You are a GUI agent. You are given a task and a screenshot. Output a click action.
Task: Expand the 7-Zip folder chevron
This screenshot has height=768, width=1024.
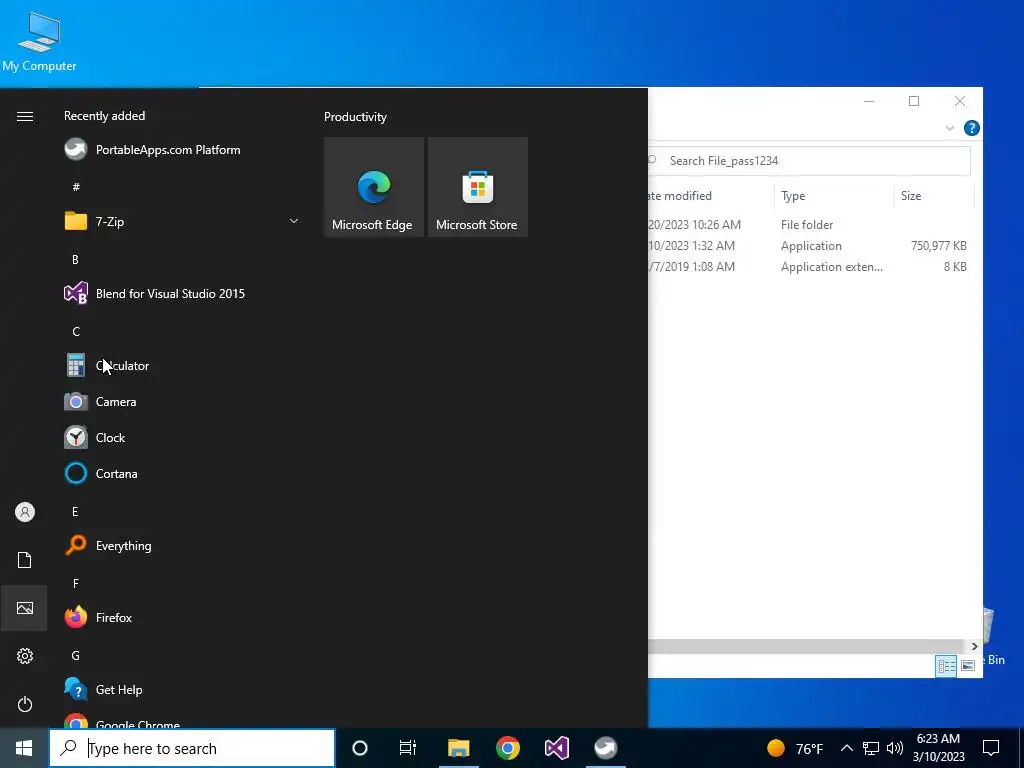[294, 221]
